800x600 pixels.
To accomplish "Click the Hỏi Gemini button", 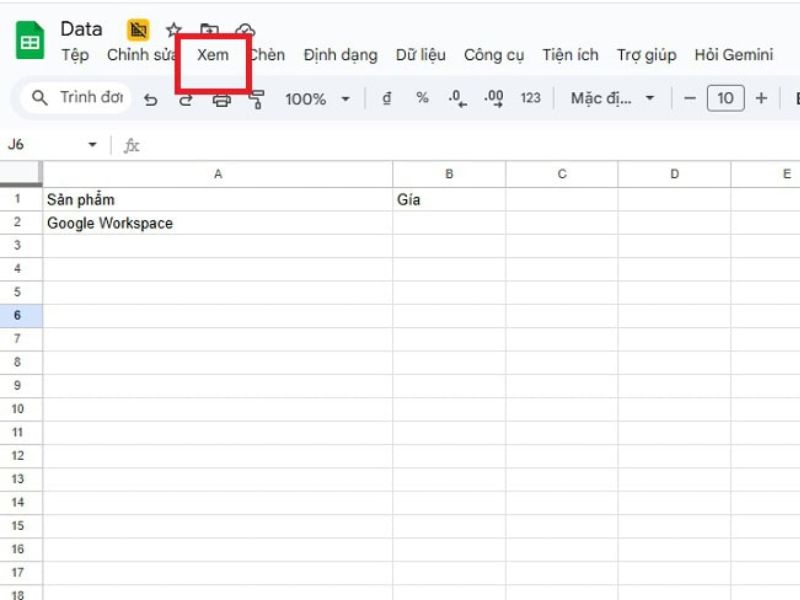I will [733, 55].
